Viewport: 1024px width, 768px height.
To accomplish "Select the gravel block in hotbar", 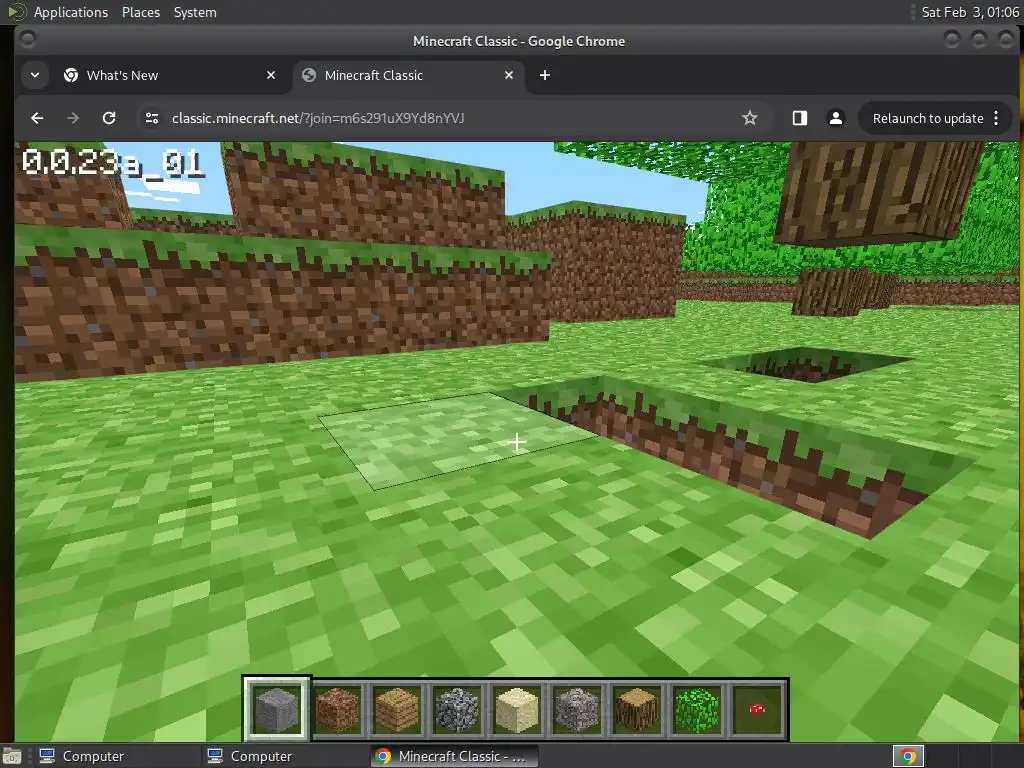I will (x=577, y=709).
